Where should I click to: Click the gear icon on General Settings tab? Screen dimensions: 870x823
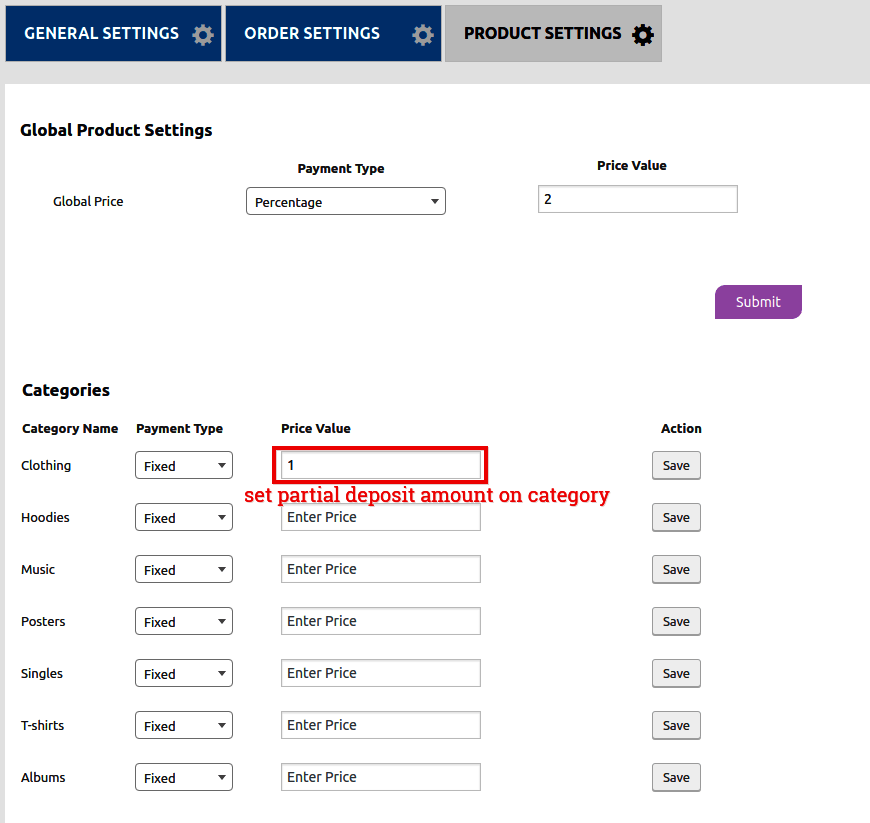point(203,35)
